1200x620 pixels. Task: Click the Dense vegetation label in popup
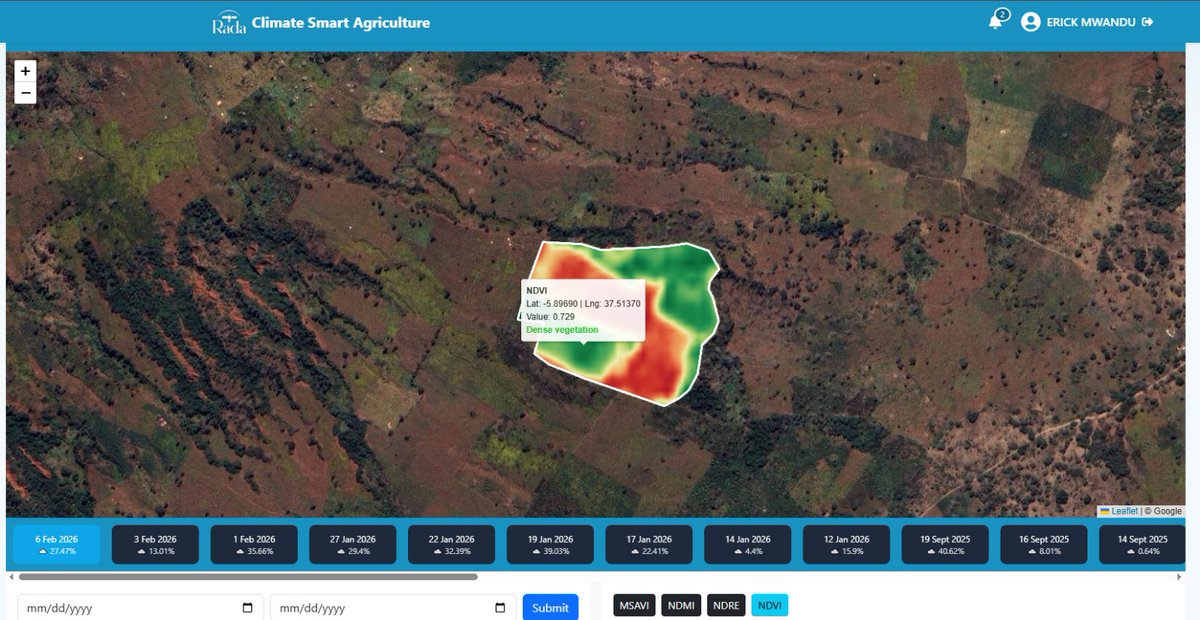pos(562,329)
